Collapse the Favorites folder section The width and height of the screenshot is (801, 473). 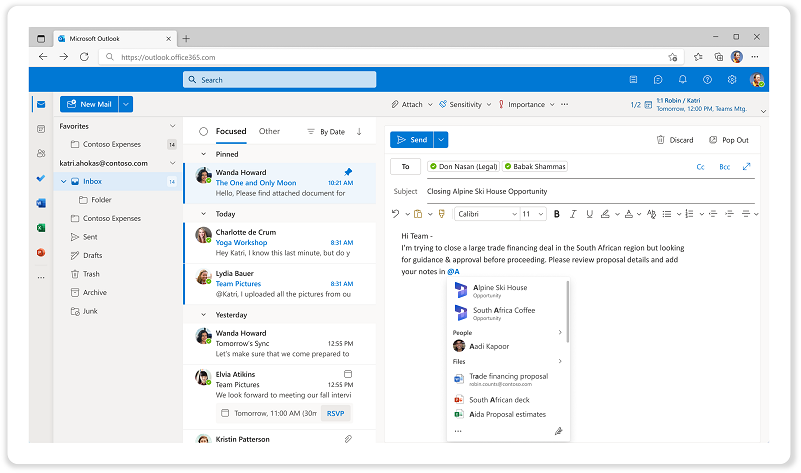click(x=172, y=127)
